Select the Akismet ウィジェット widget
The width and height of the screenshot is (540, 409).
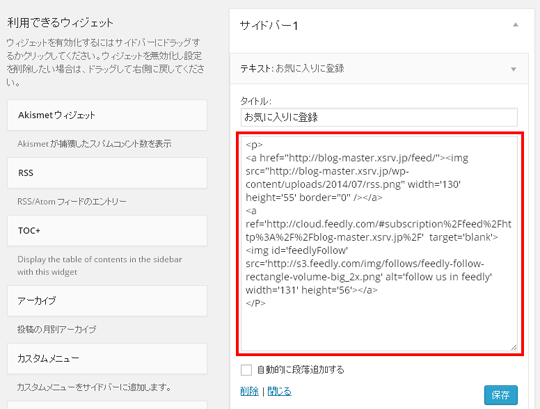coord(107,115)
